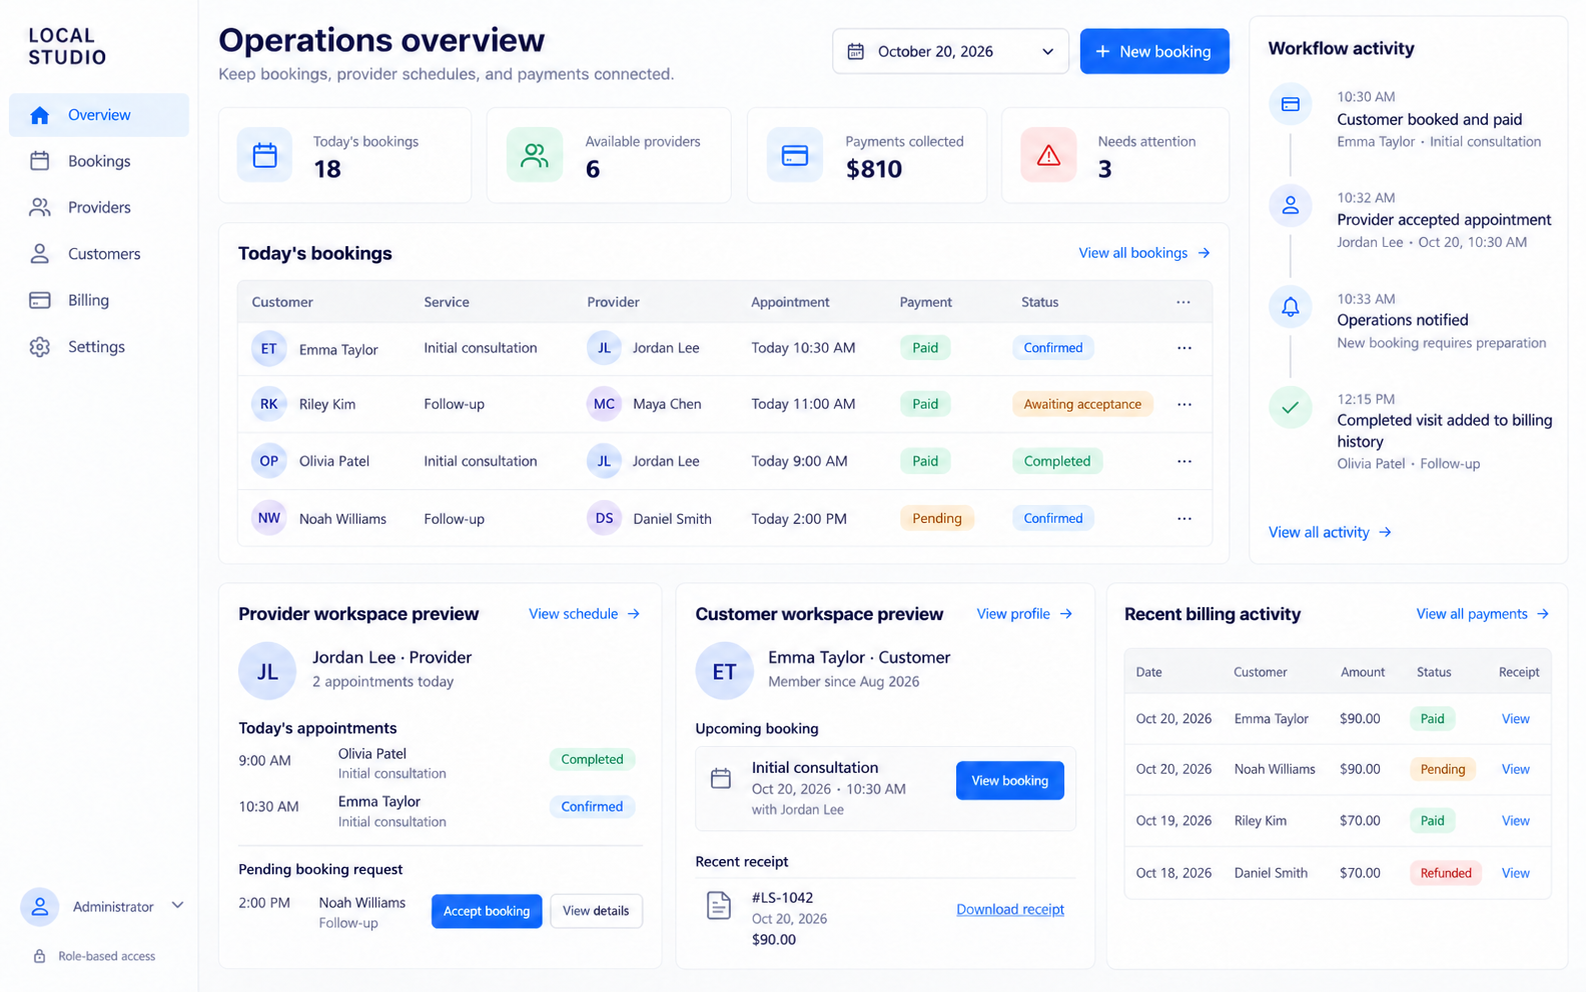This screenshot has height=992, width=1586.
Task: Open Bookings in the sidebar
Action: 99,161
